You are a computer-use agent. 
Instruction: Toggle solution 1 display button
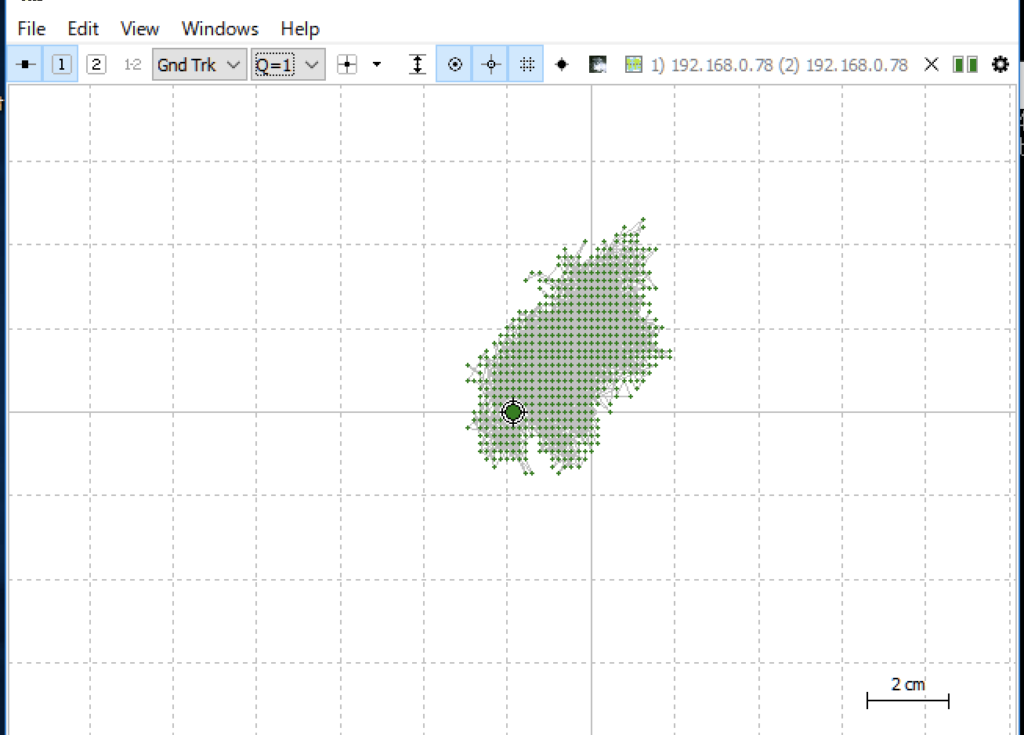pos(61,64)
